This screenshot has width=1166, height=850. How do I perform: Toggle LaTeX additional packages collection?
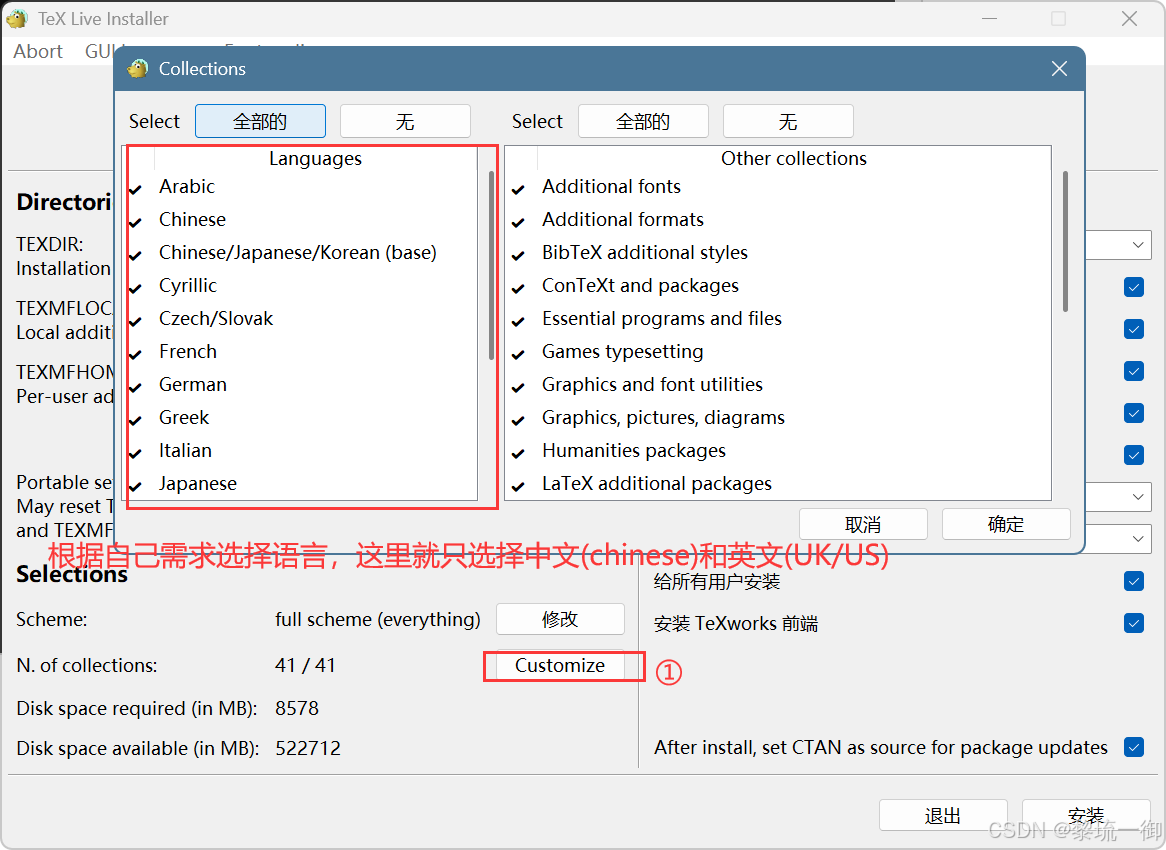pos(519,486)
